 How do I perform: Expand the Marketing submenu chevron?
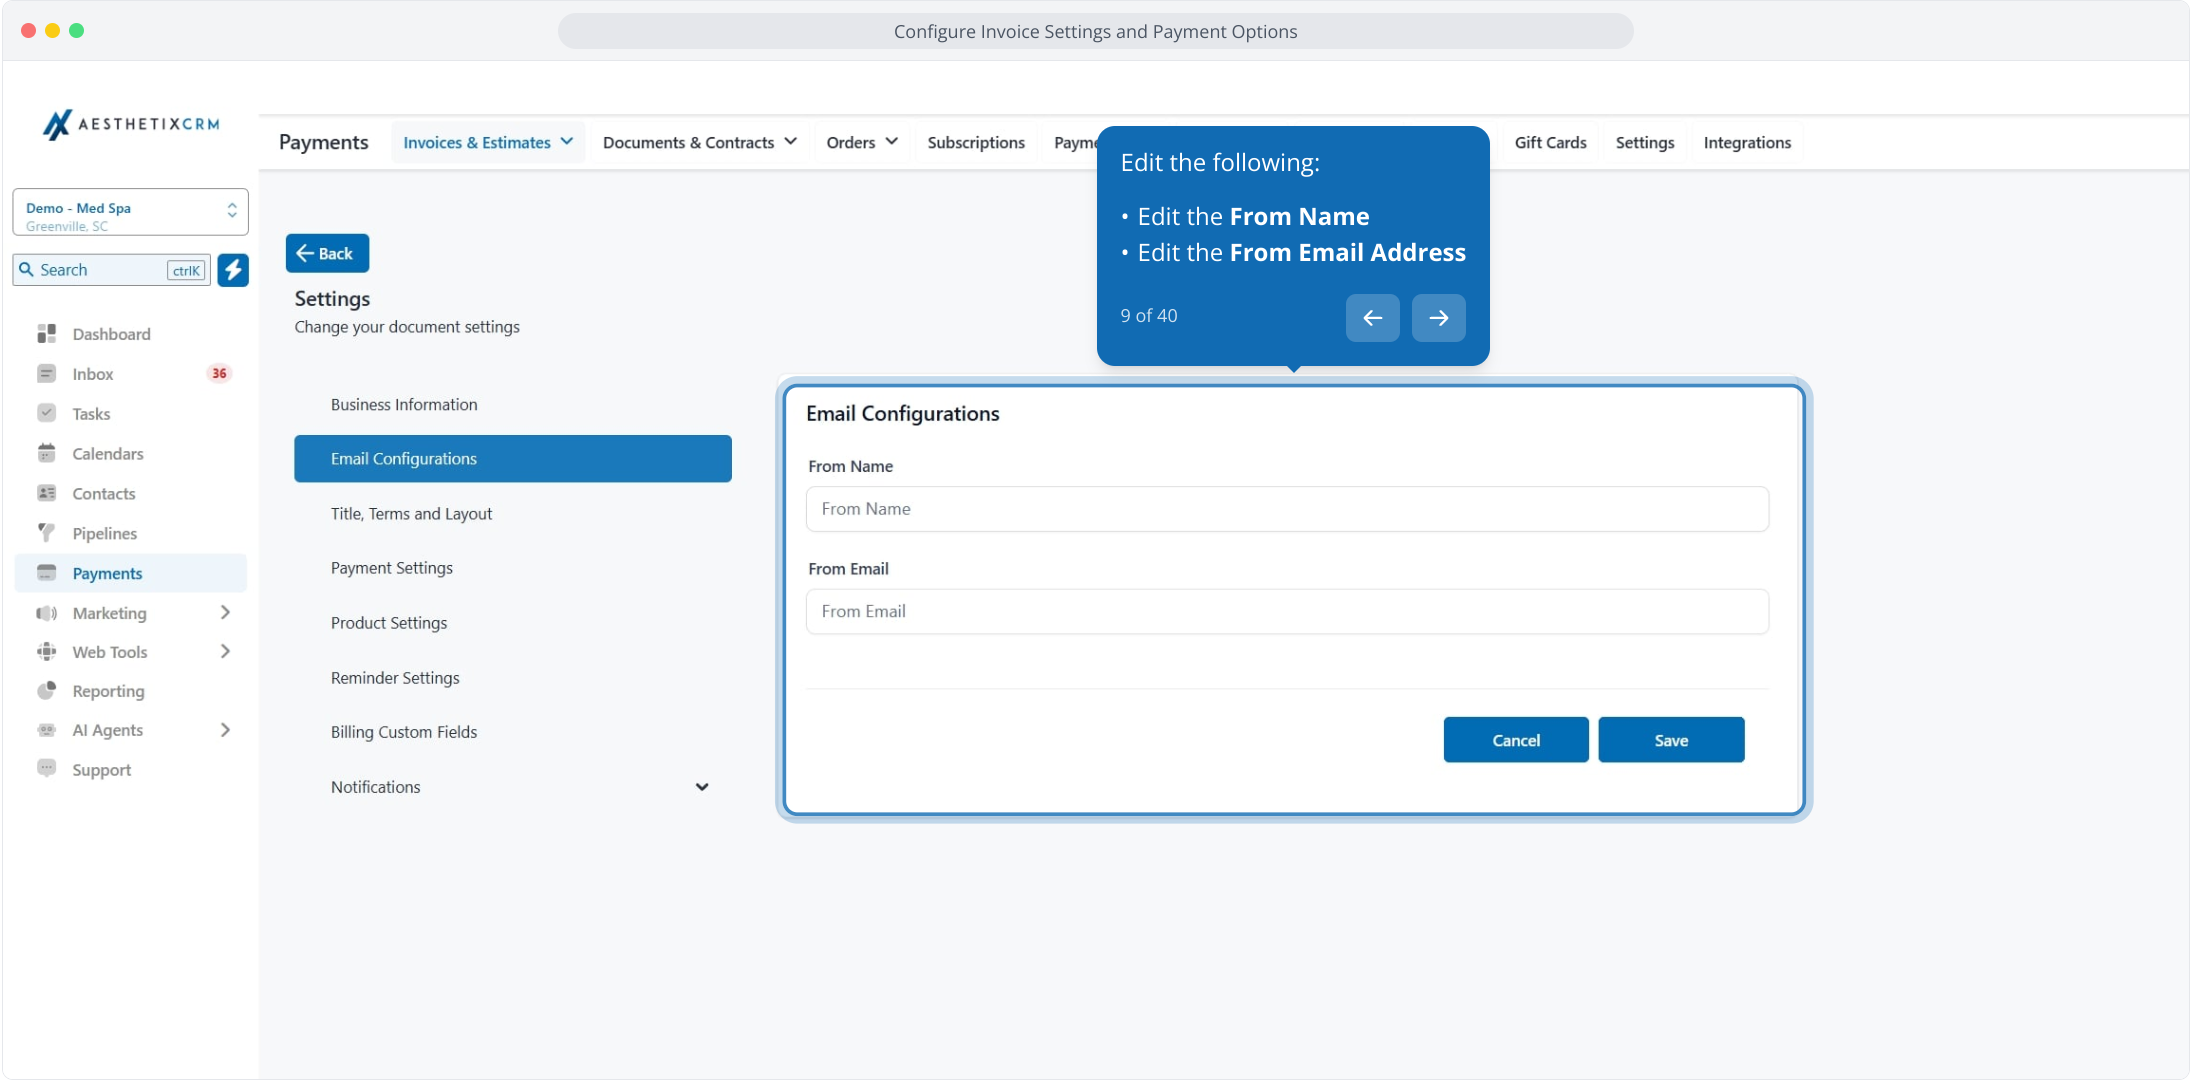(x=225, y=613)
